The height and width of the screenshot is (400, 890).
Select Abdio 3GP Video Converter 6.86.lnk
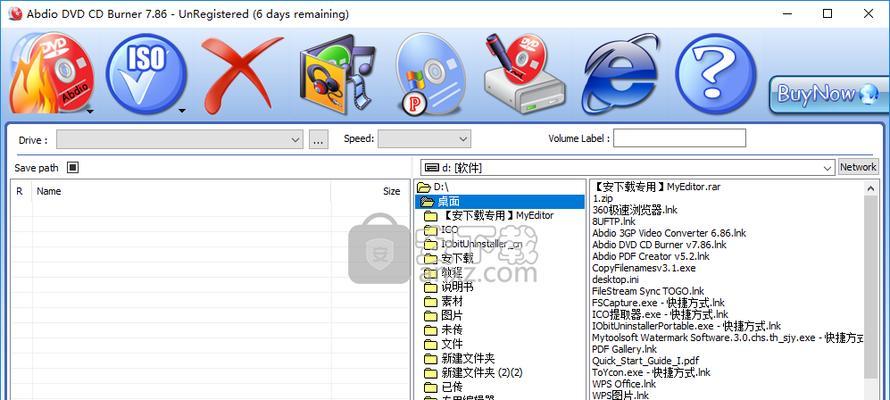pos(669,233)
